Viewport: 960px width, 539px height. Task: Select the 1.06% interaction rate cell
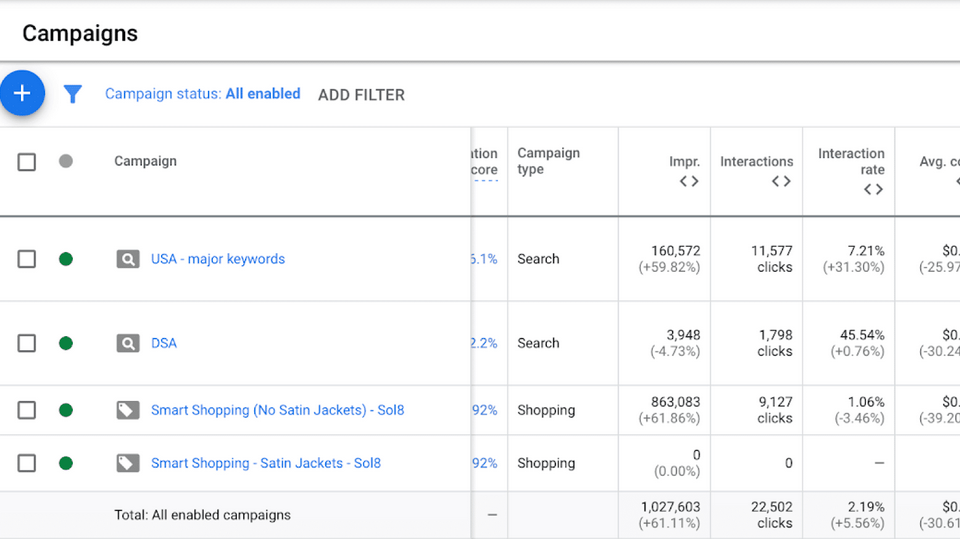tap(860, 410)
